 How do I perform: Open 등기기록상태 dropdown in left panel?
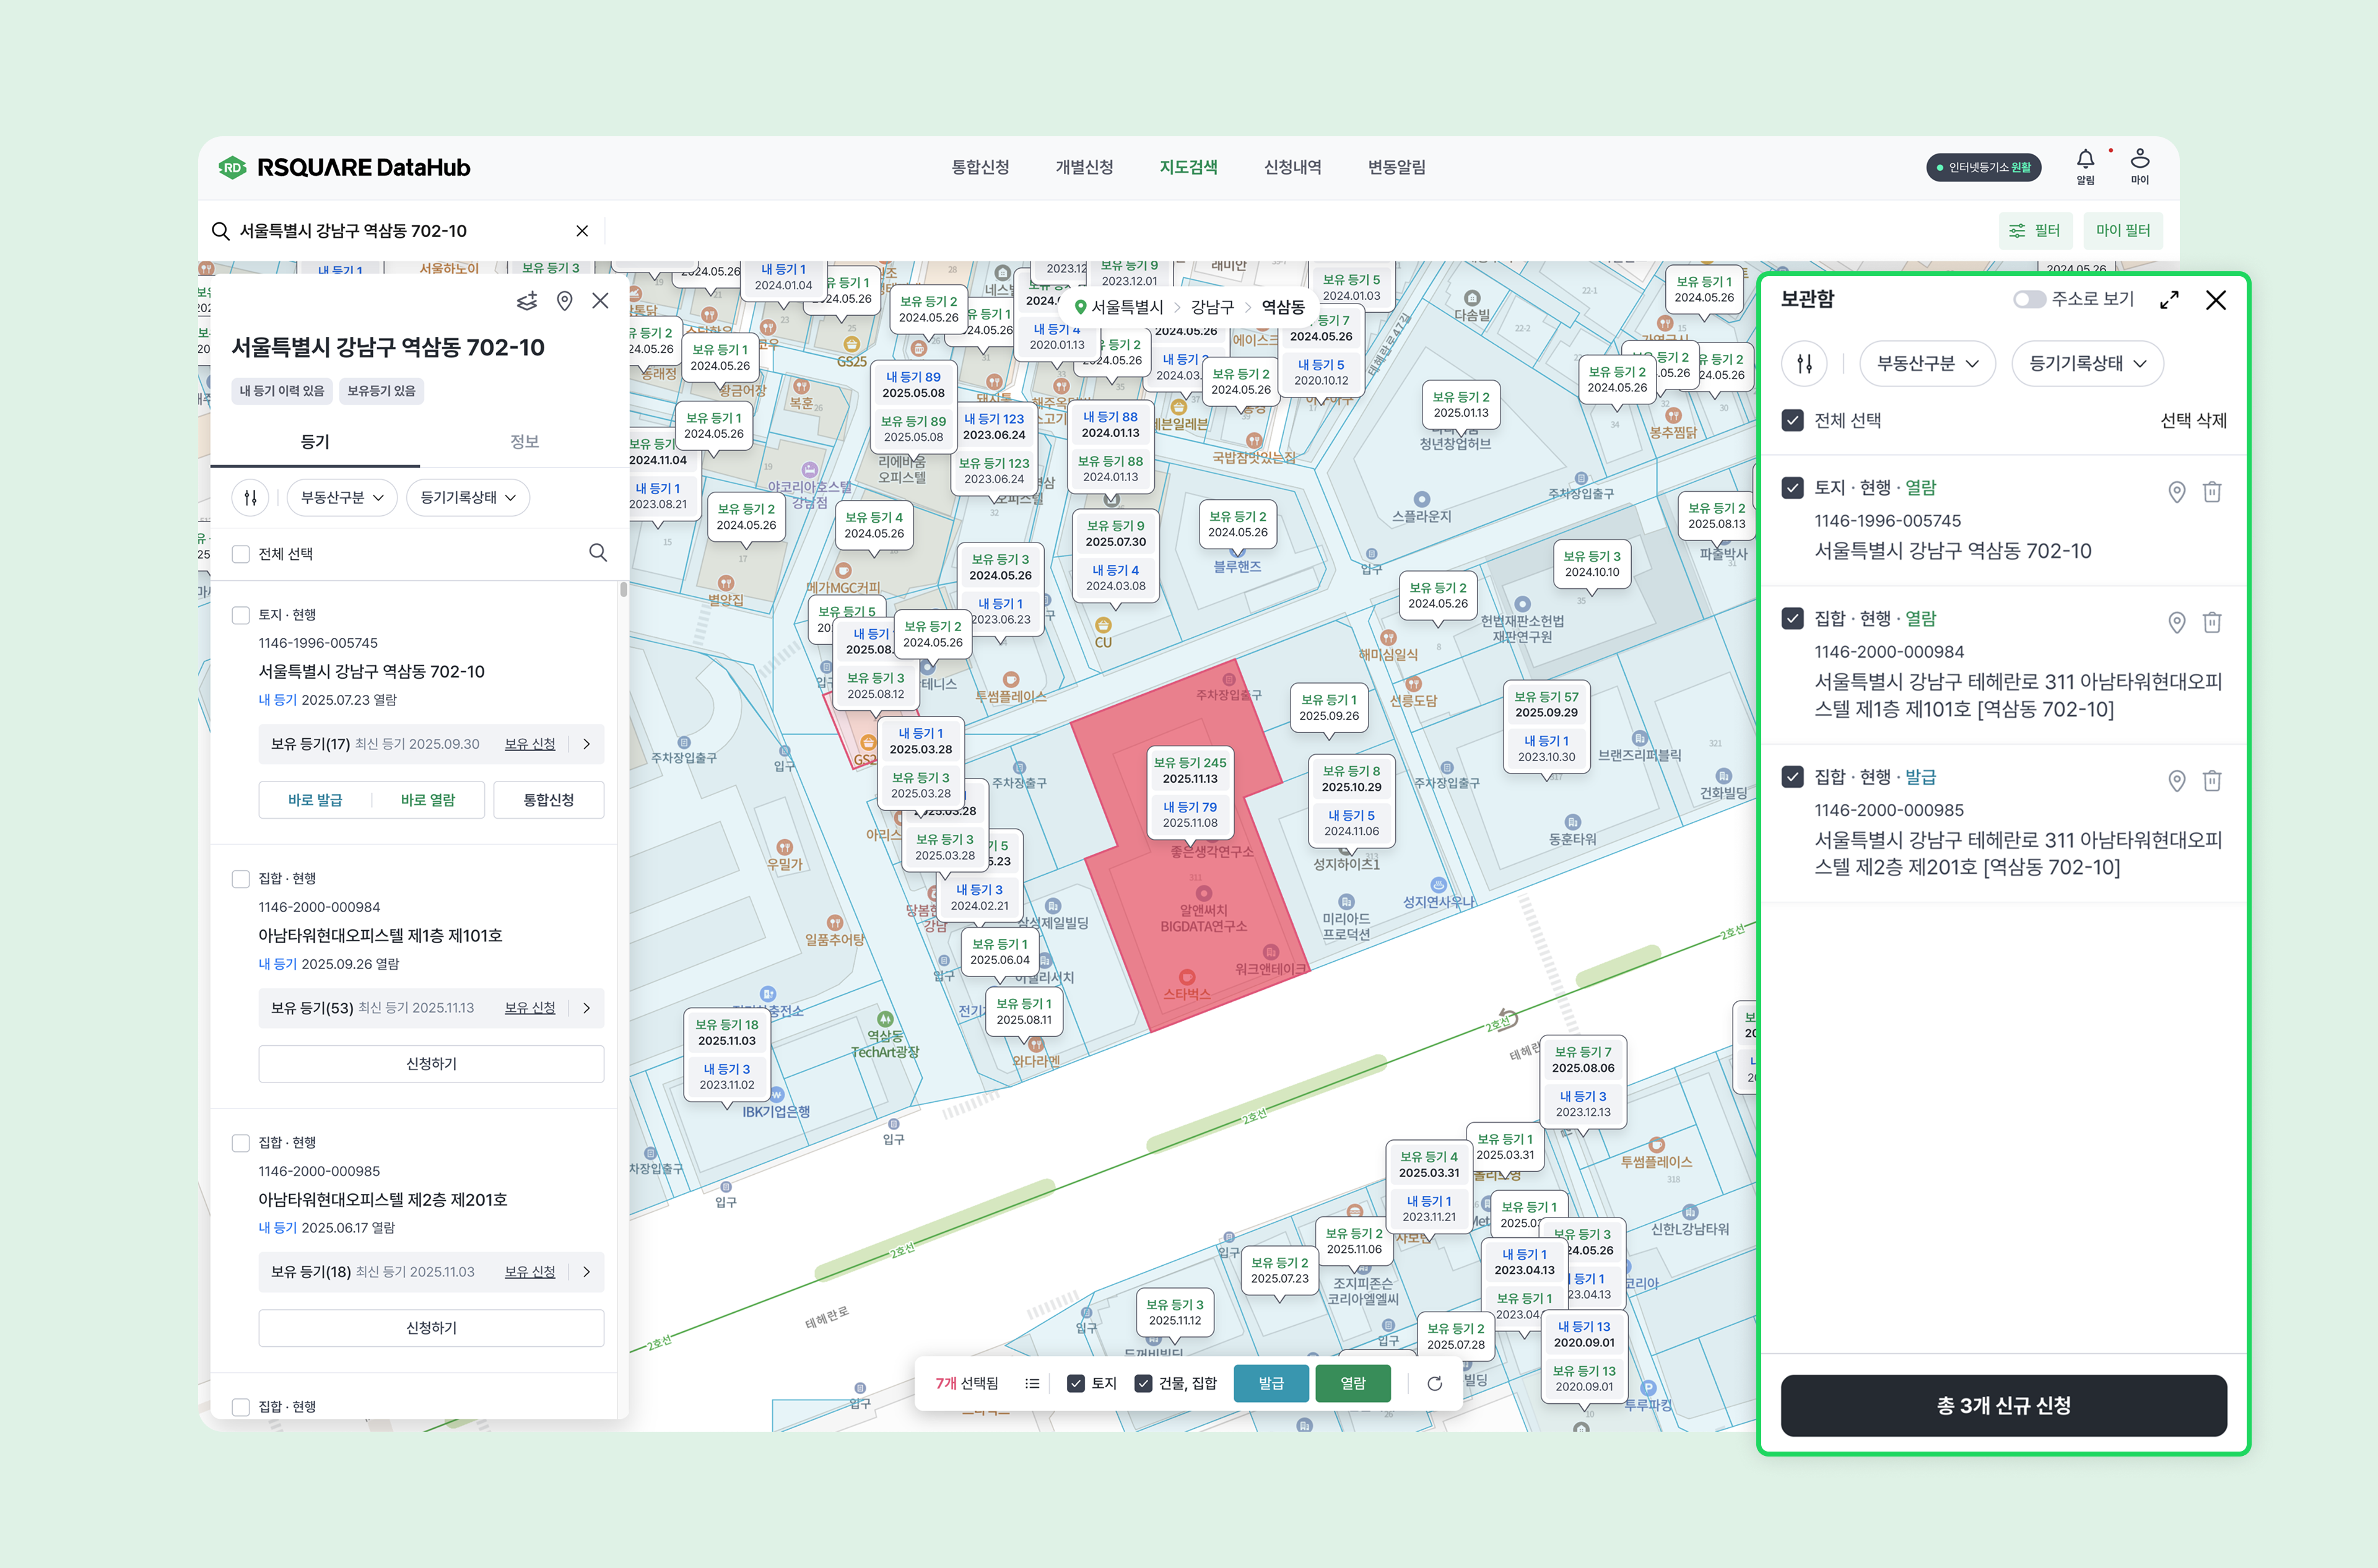point(468,498)
